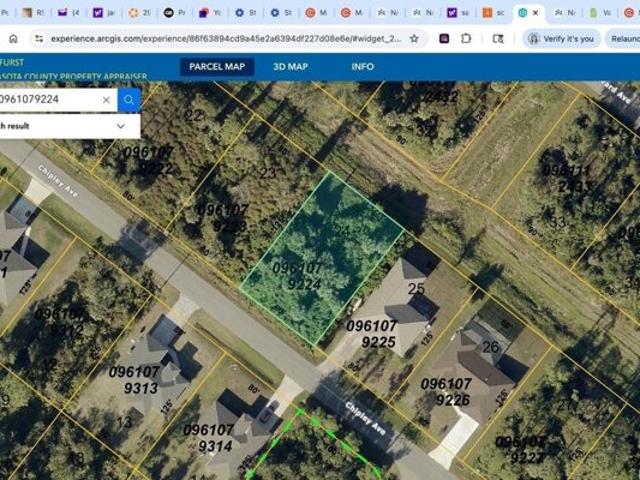Open the 3D MAP tab

click(290, 67)
